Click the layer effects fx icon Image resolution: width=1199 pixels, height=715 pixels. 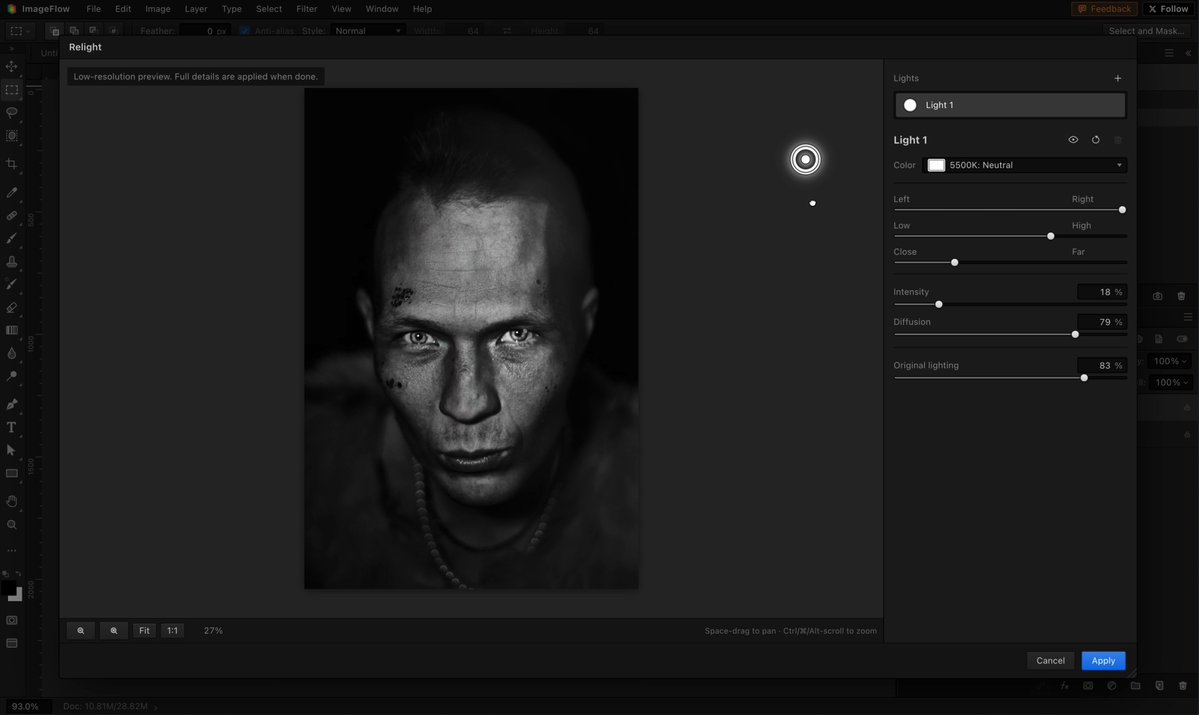1064,686
